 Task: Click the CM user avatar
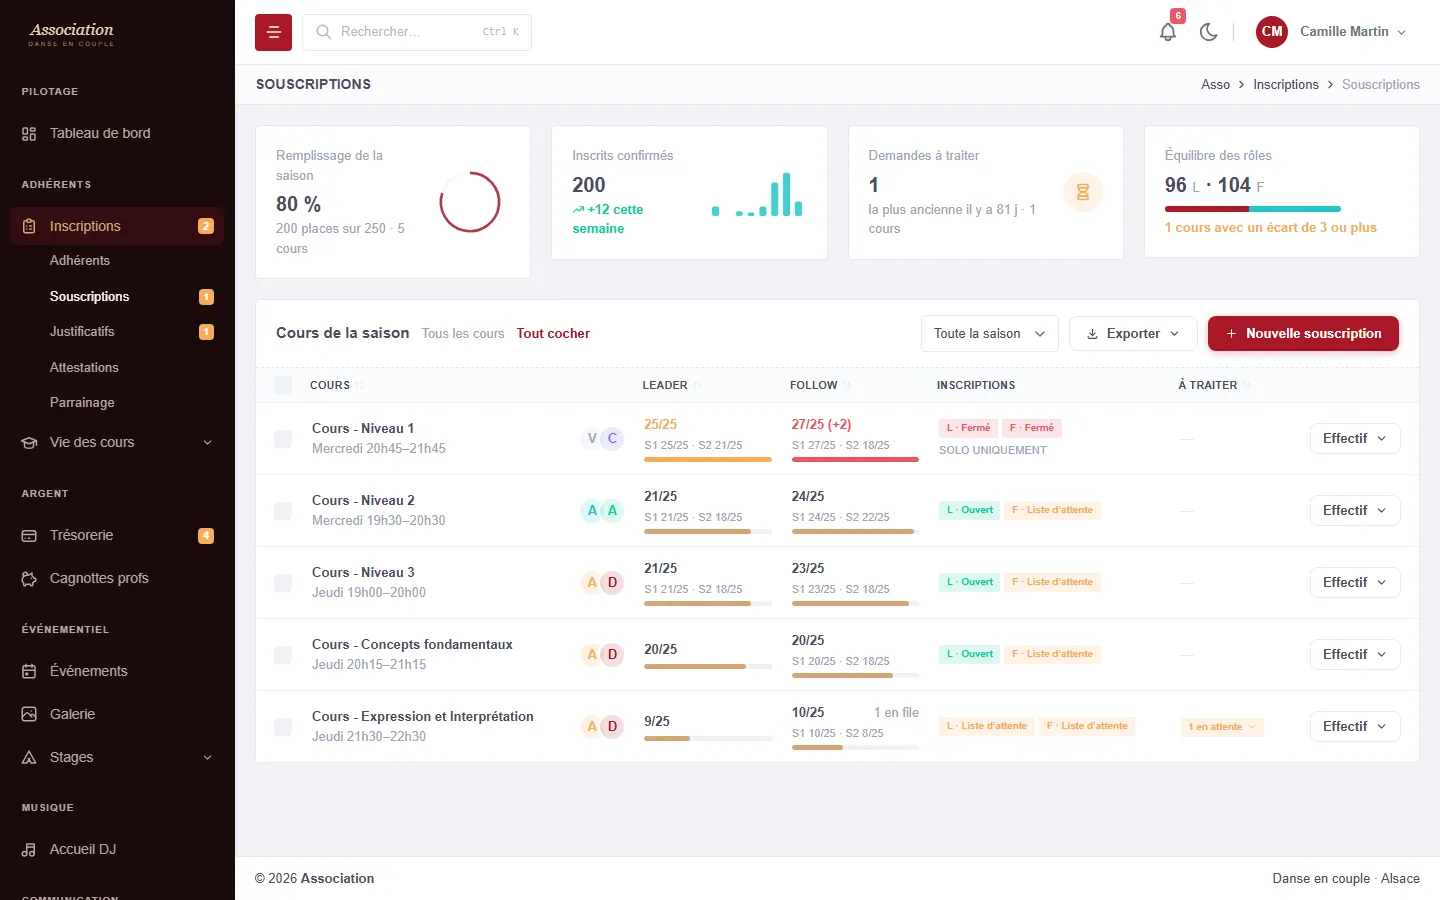point(1272,32)
